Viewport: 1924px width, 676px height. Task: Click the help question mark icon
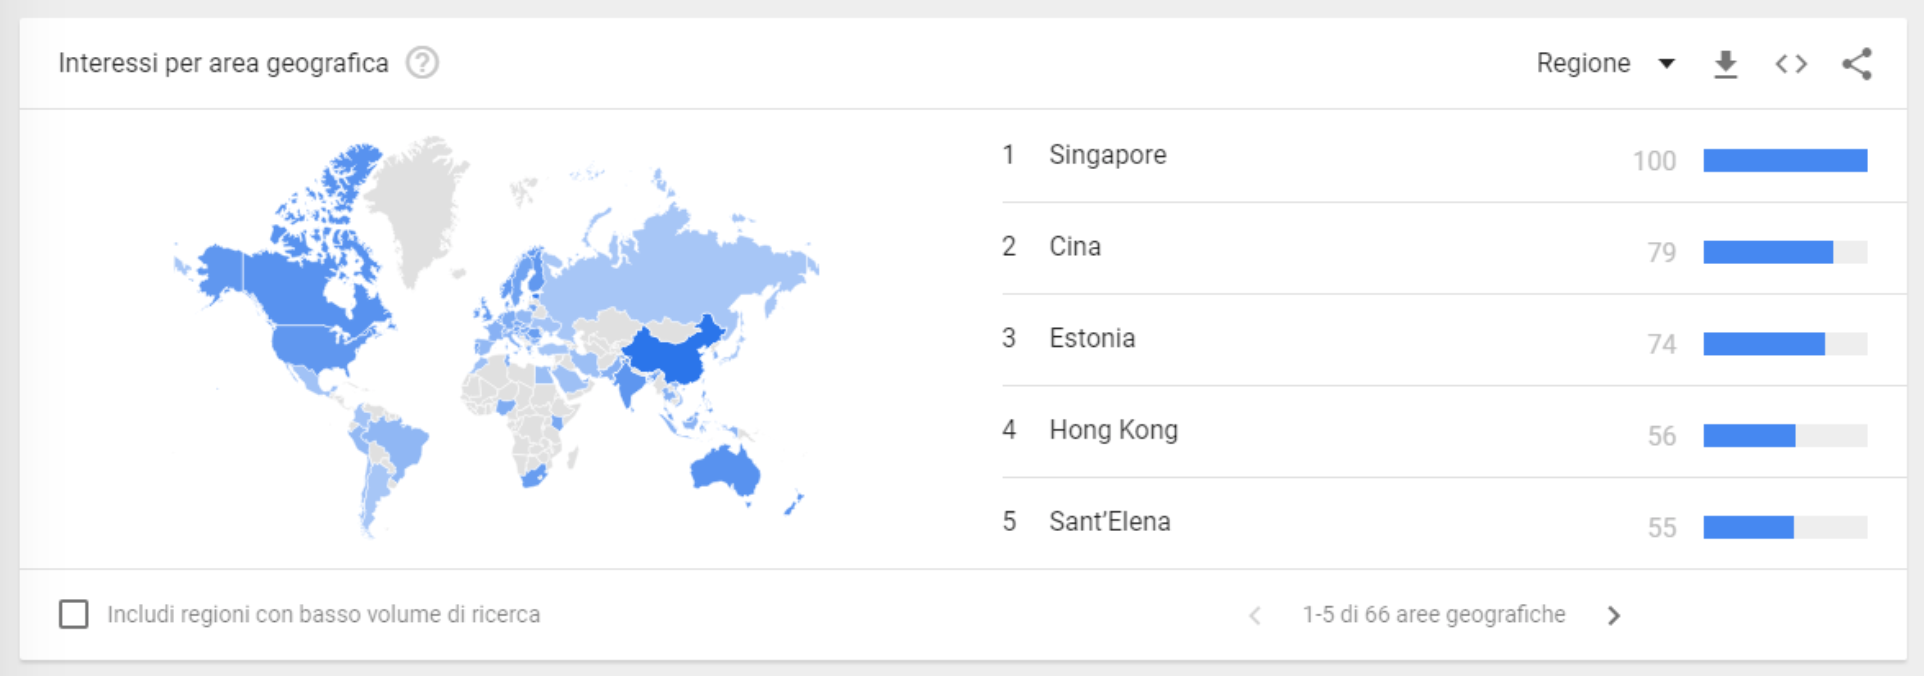(422, 63)
